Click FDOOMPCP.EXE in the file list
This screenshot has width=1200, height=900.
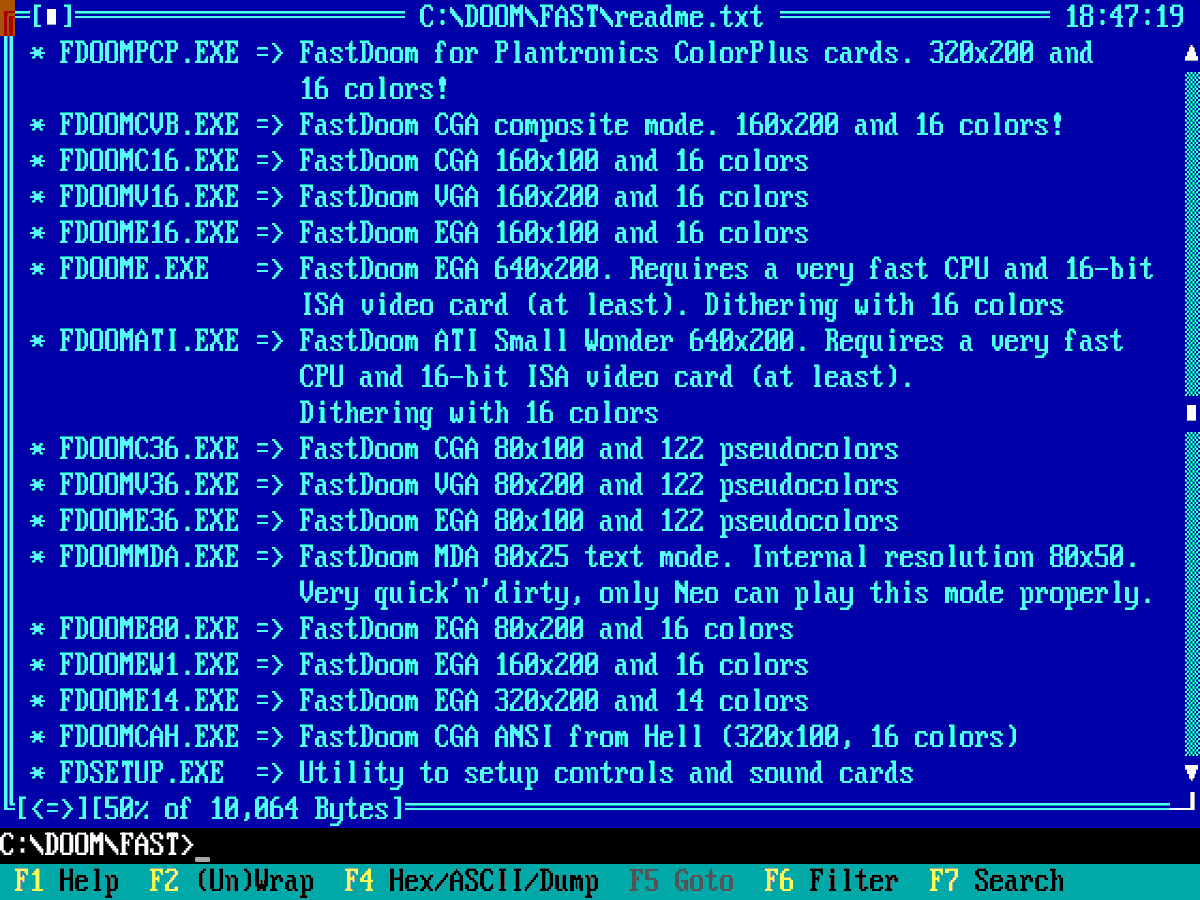[150, 52]
